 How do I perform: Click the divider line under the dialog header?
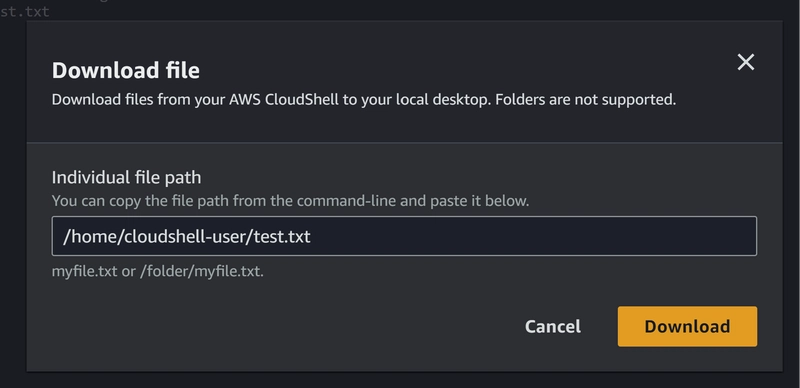pos(404,142)
